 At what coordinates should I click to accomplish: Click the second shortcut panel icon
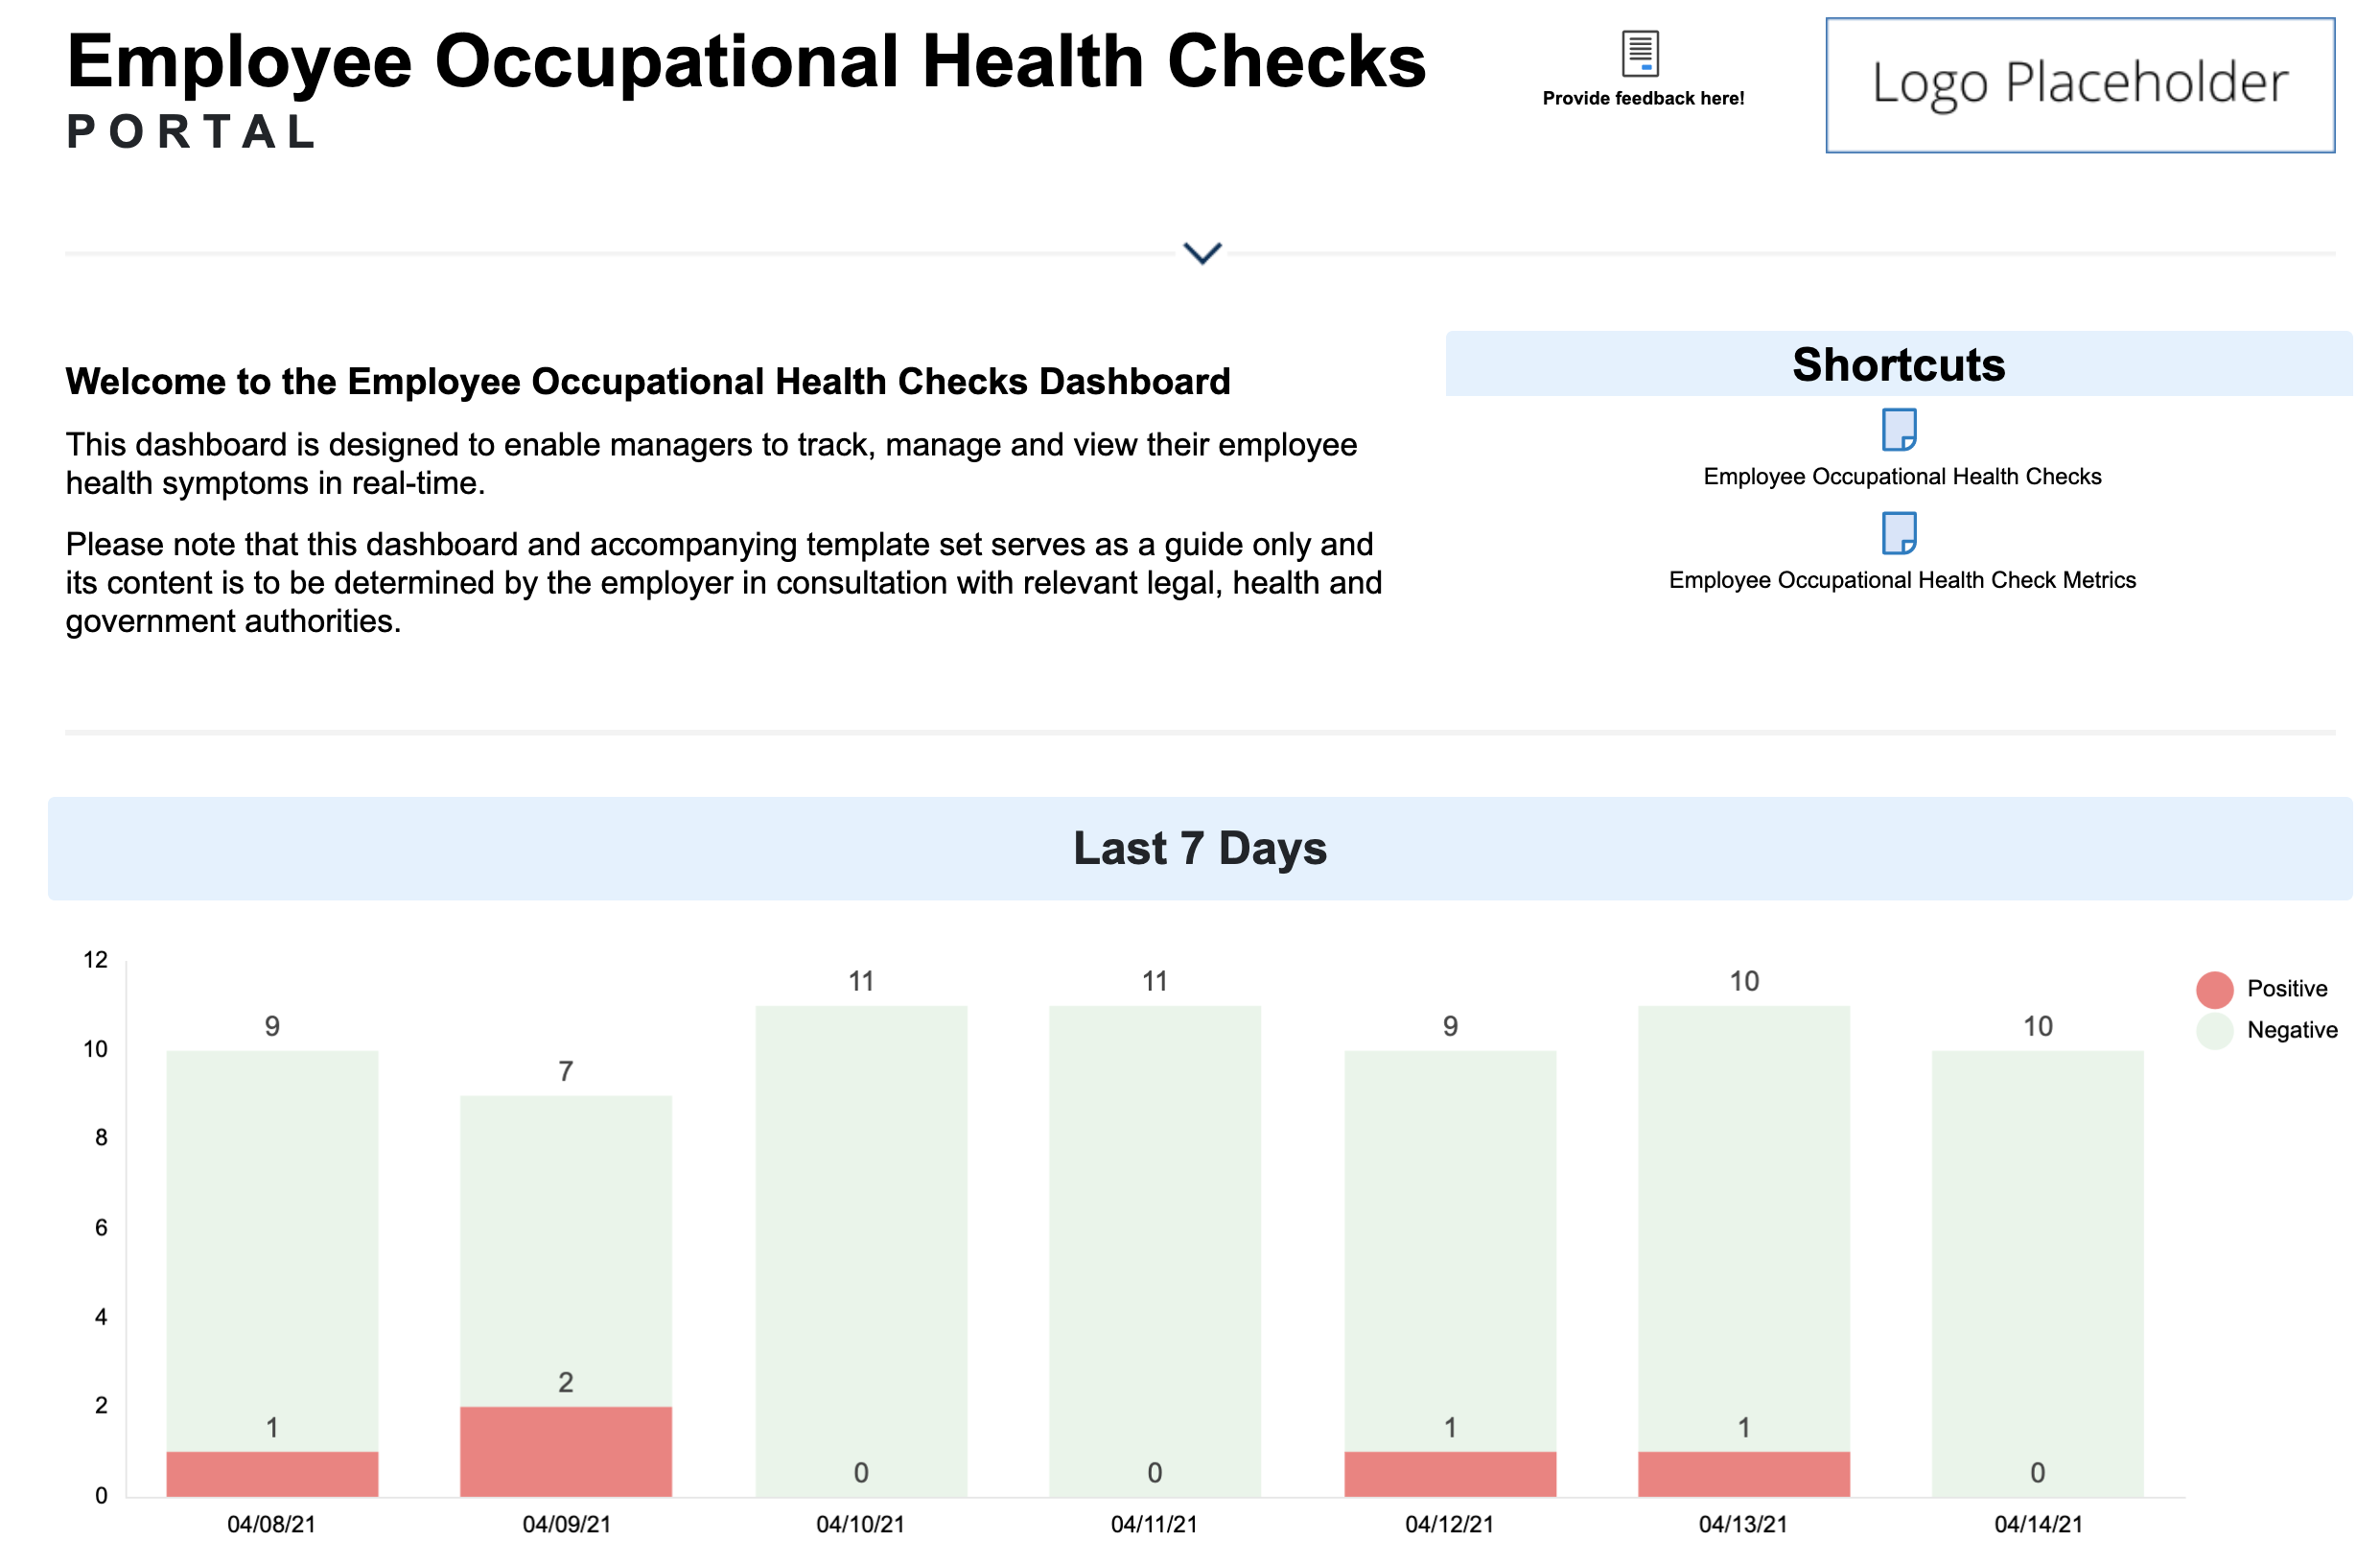[x=1900, y=536]
